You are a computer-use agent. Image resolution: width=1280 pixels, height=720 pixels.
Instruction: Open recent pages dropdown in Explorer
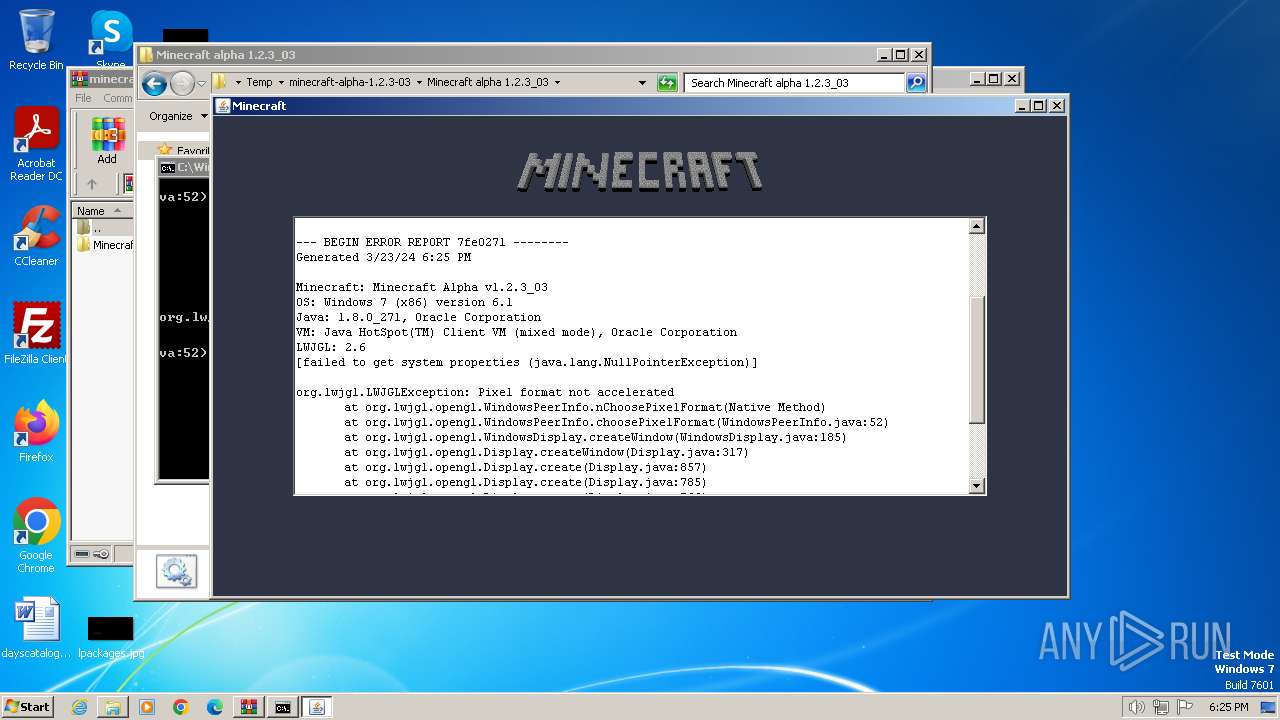point(201,83)
